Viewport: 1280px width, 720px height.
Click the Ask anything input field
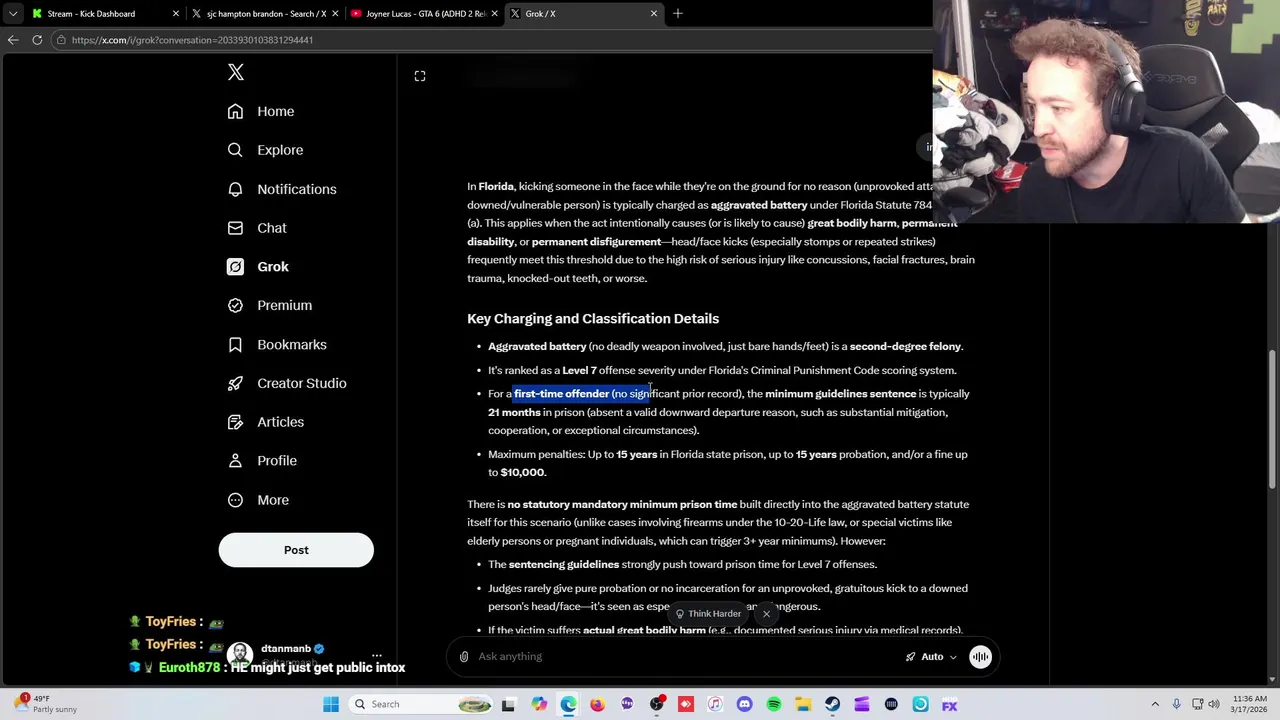point(685,656)
